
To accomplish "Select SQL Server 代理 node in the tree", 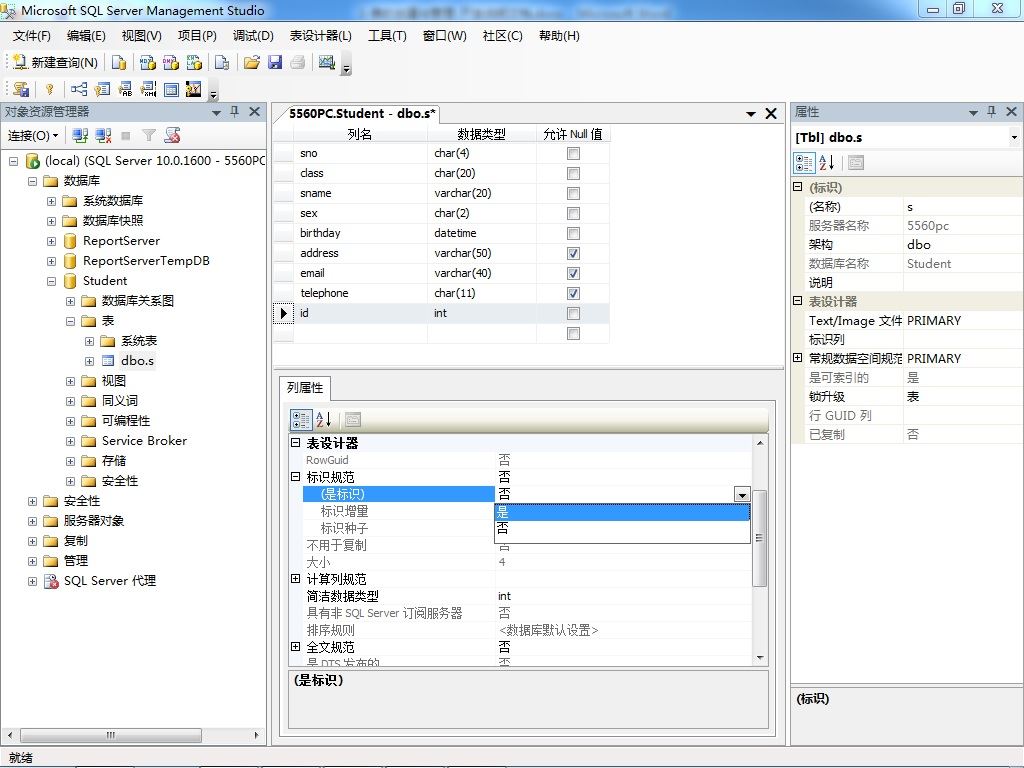I will click(109, 581).
